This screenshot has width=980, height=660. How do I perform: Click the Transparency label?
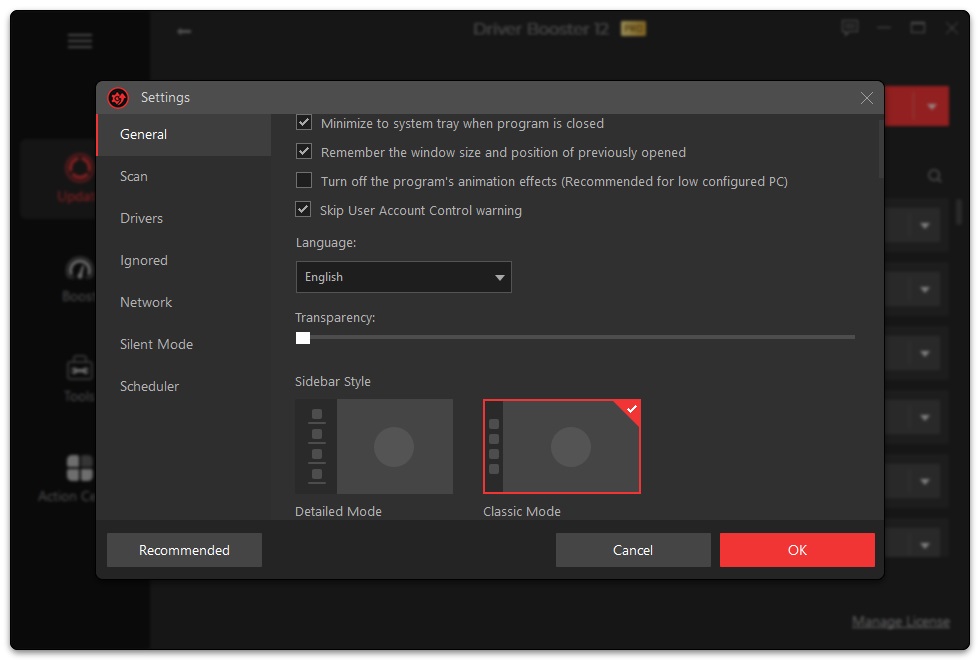click(335, 318)
